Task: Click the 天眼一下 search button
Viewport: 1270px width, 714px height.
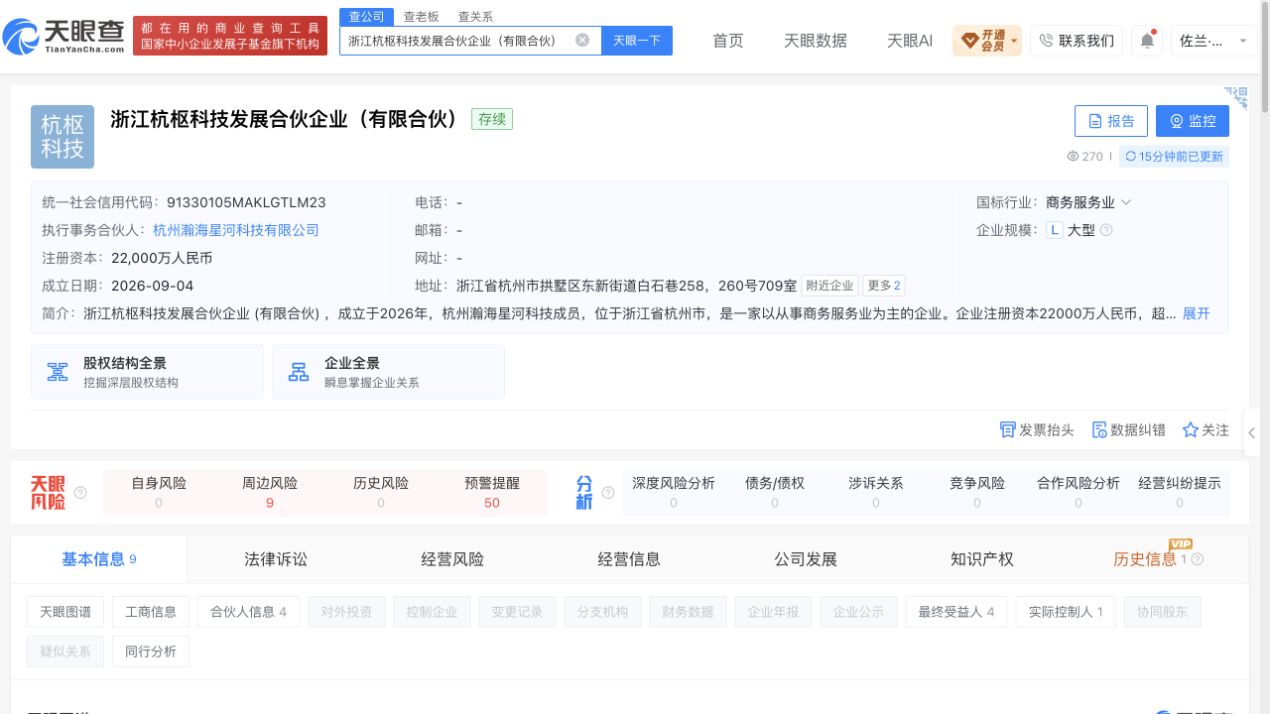Action: [636, 40]
